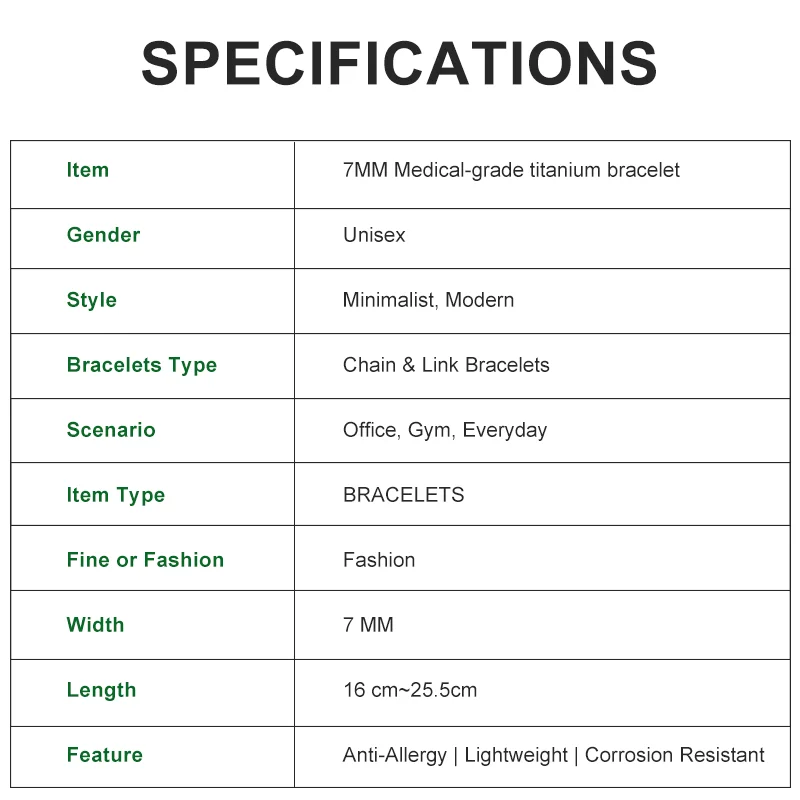Select the Bracelets Type label
The image size is (800, 800).
[x=142, y=365]
